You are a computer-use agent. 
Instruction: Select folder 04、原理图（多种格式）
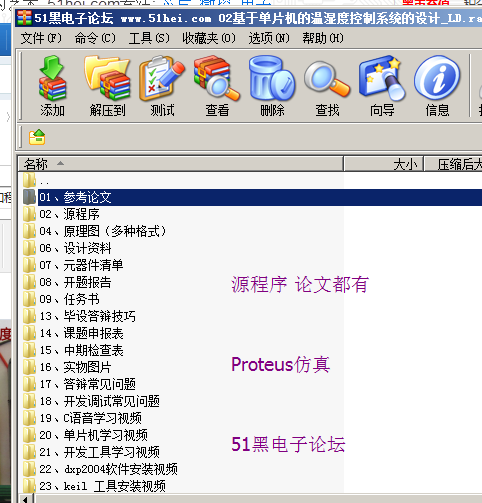click(x=94, y=231)
